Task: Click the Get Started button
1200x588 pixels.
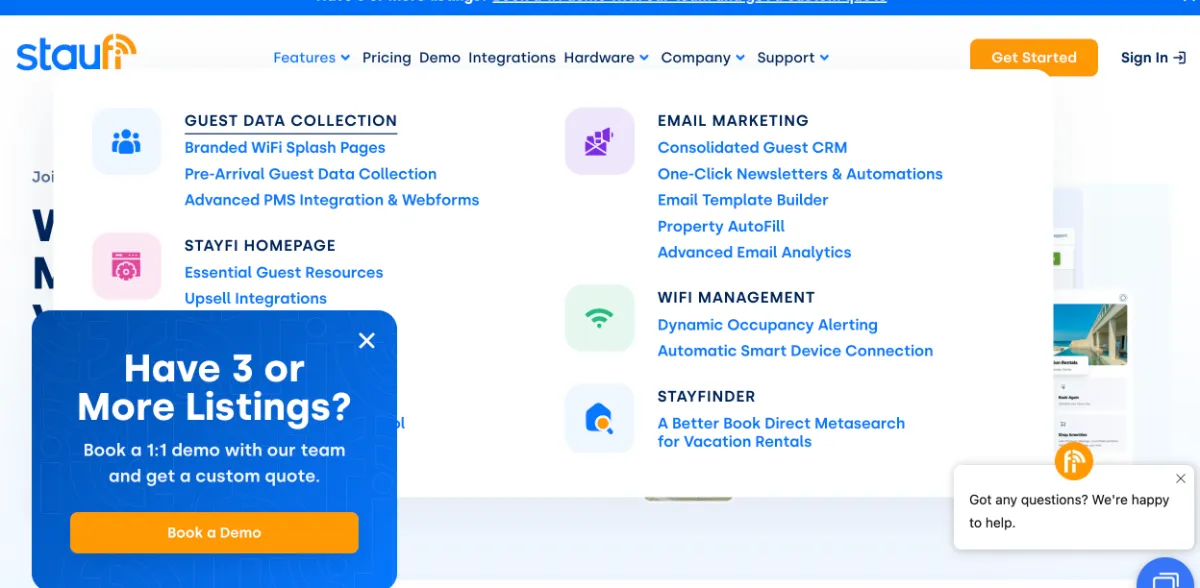Action: click(x=1033, y=58)
